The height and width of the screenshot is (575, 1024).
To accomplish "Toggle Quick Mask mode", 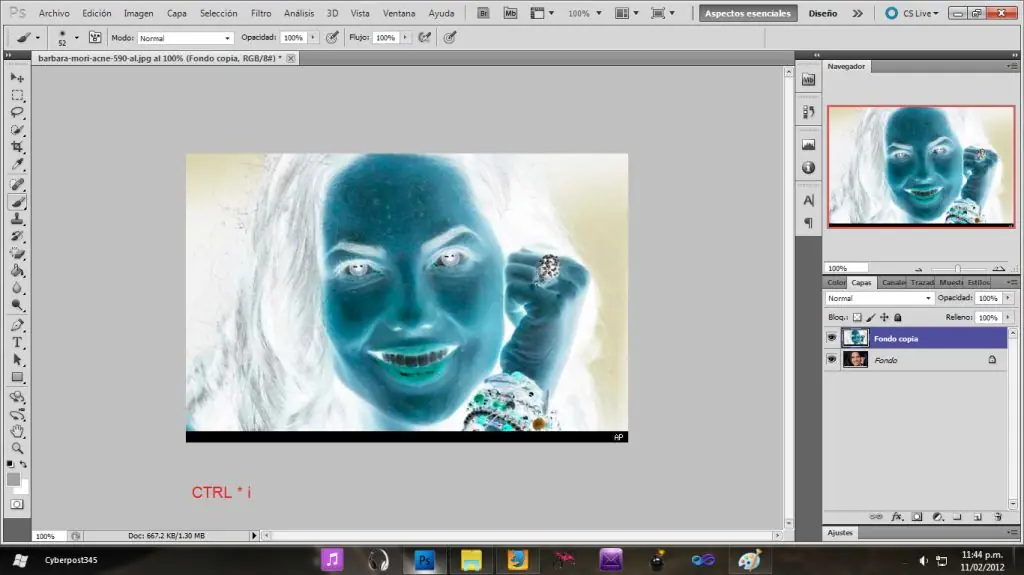I will 17,504.
